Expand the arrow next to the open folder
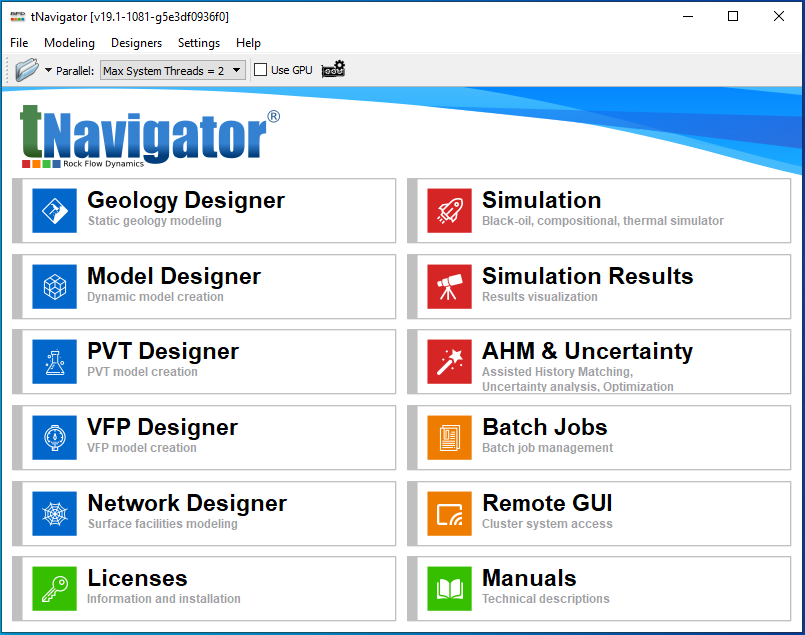The image size is (805, 635). coord(48,70)
